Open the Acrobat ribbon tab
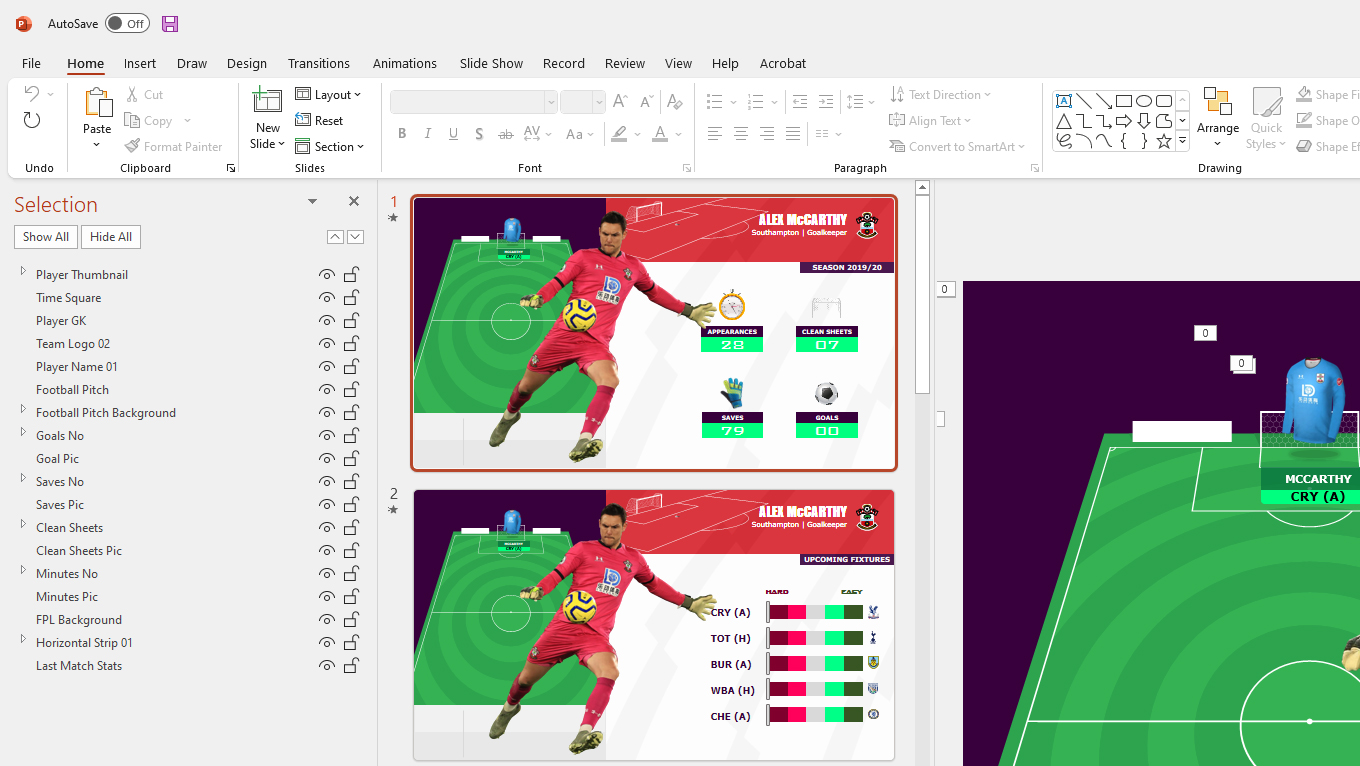The image size is (1360, 766). 782,63
